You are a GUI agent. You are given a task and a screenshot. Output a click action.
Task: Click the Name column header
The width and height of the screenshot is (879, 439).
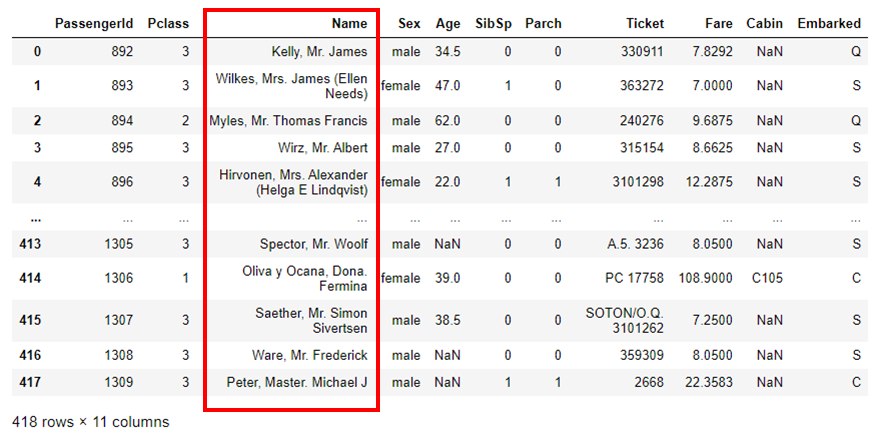tap(350, 24)
